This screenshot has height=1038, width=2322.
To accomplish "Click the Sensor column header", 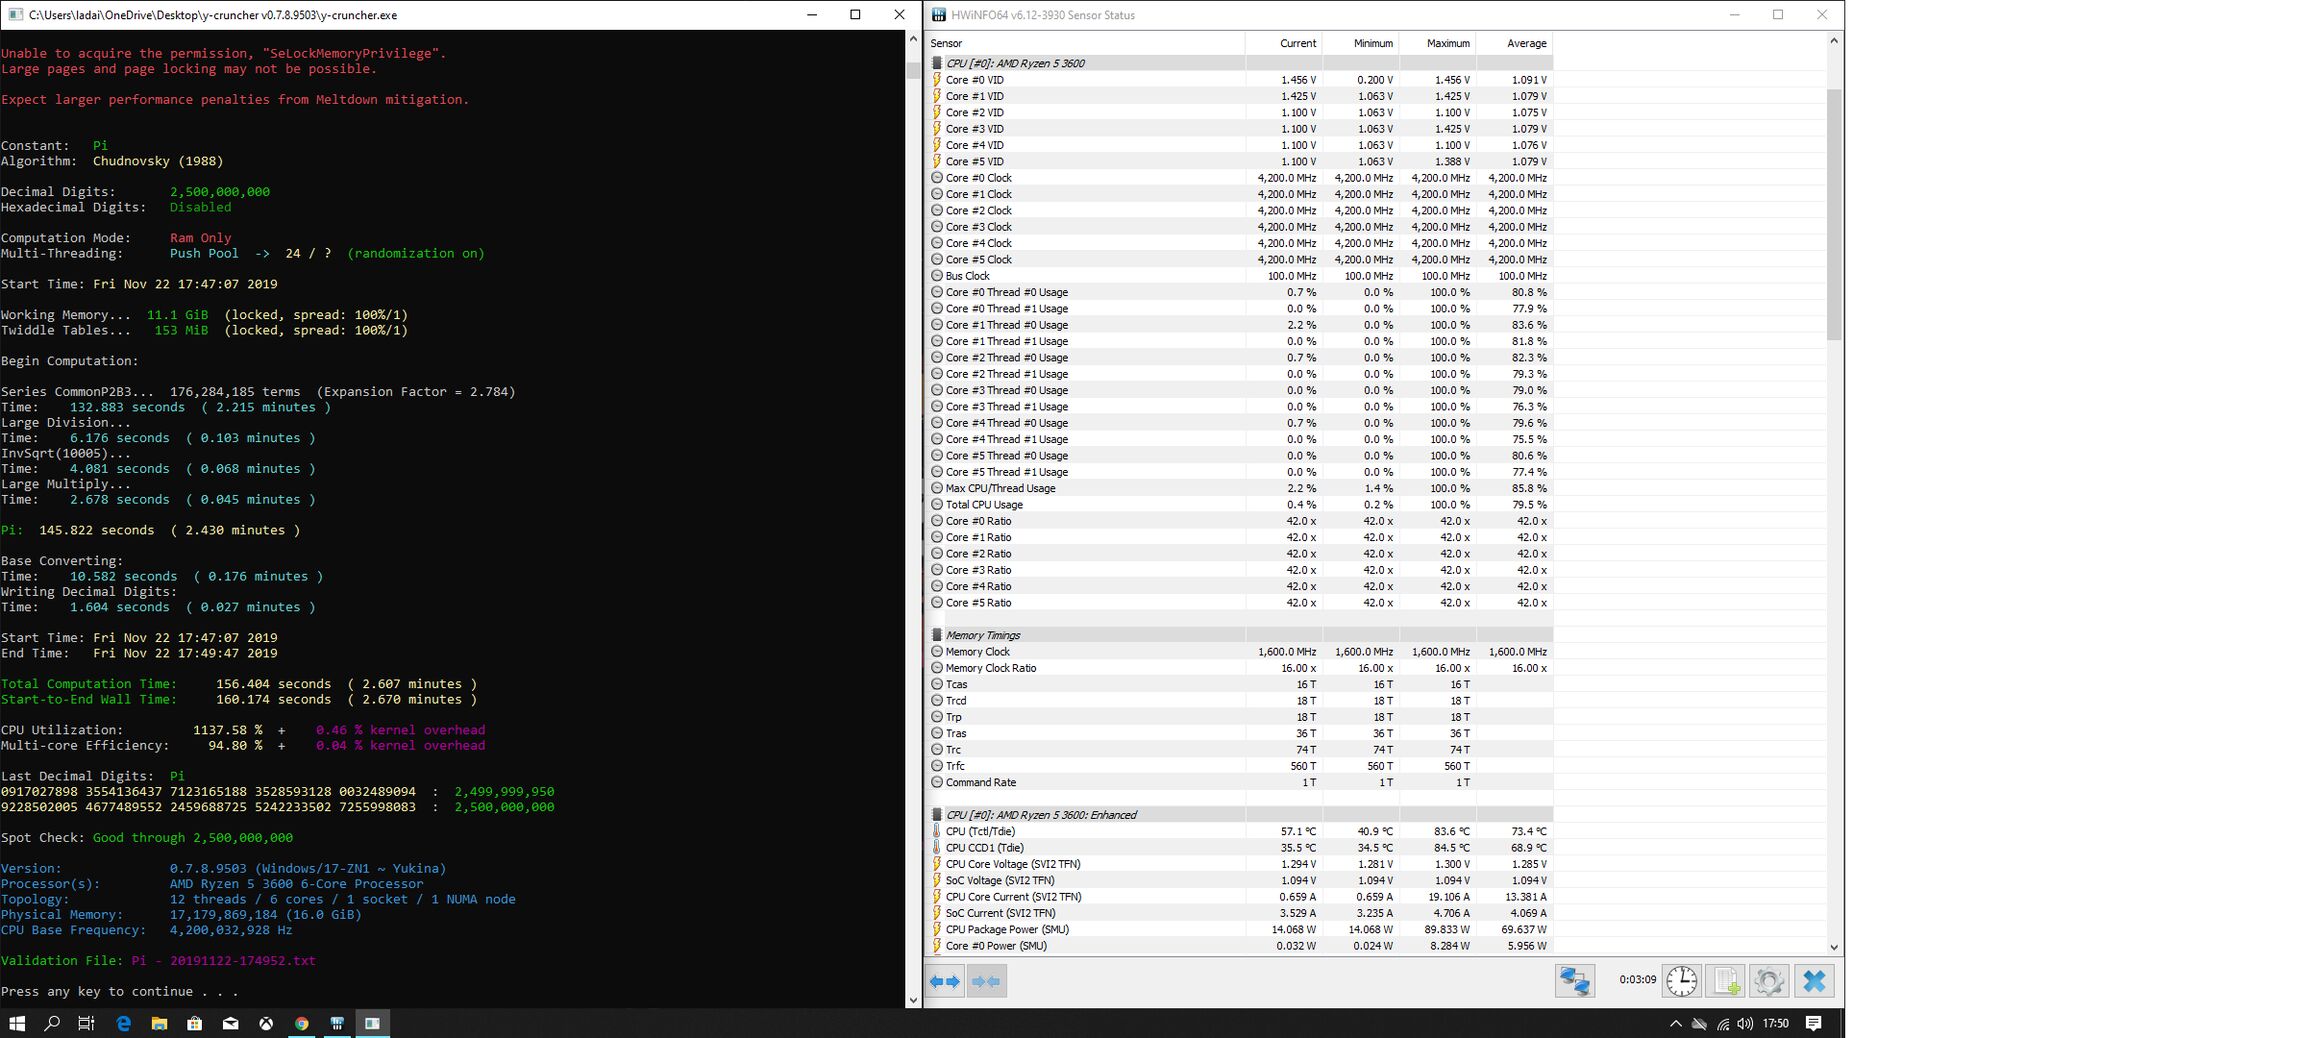I will point(1085,43).
